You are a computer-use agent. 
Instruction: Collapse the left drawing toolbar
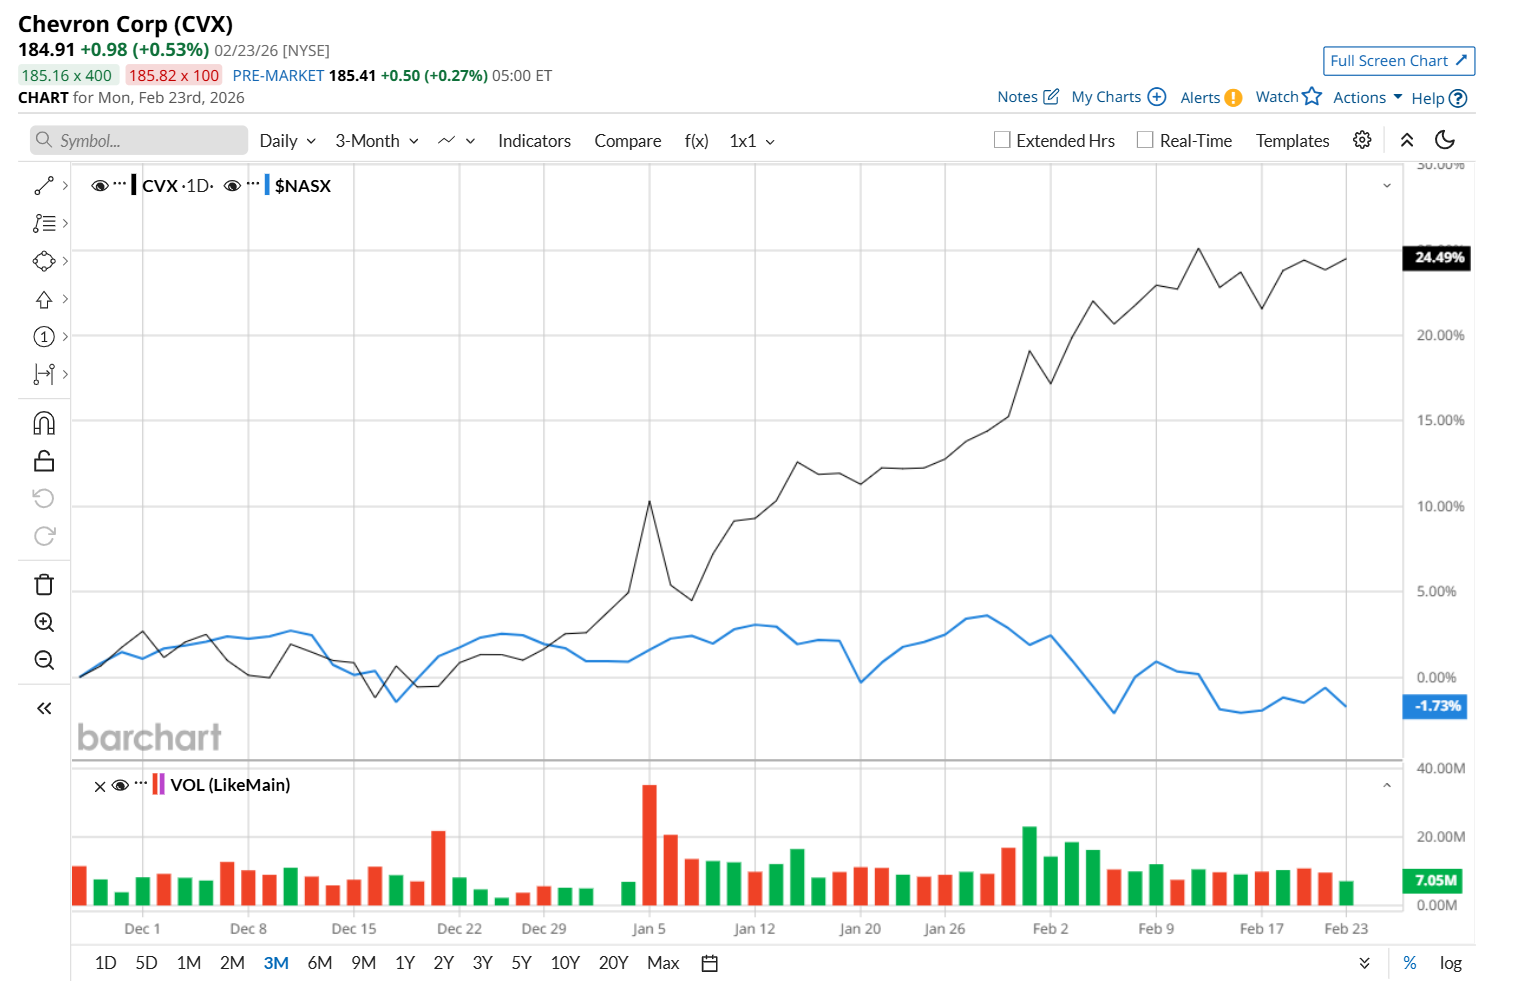[44, 708]
